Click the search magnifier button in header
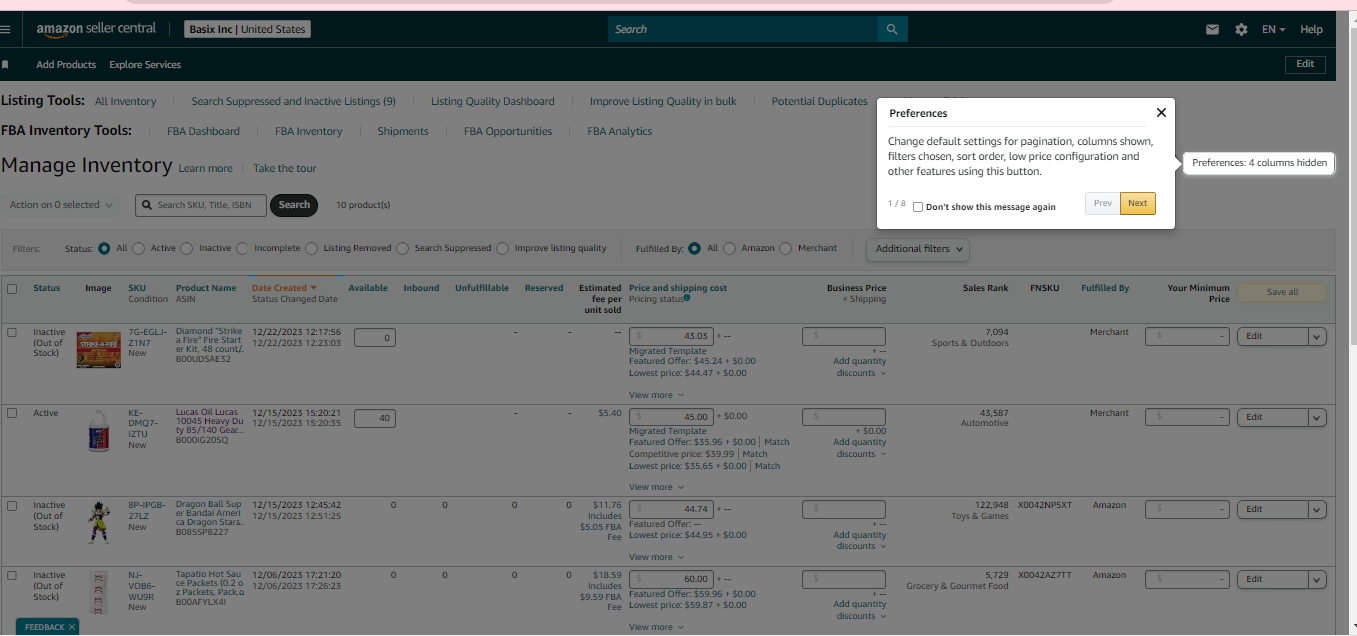This screenshot has width=1357, height=636. 892,29
